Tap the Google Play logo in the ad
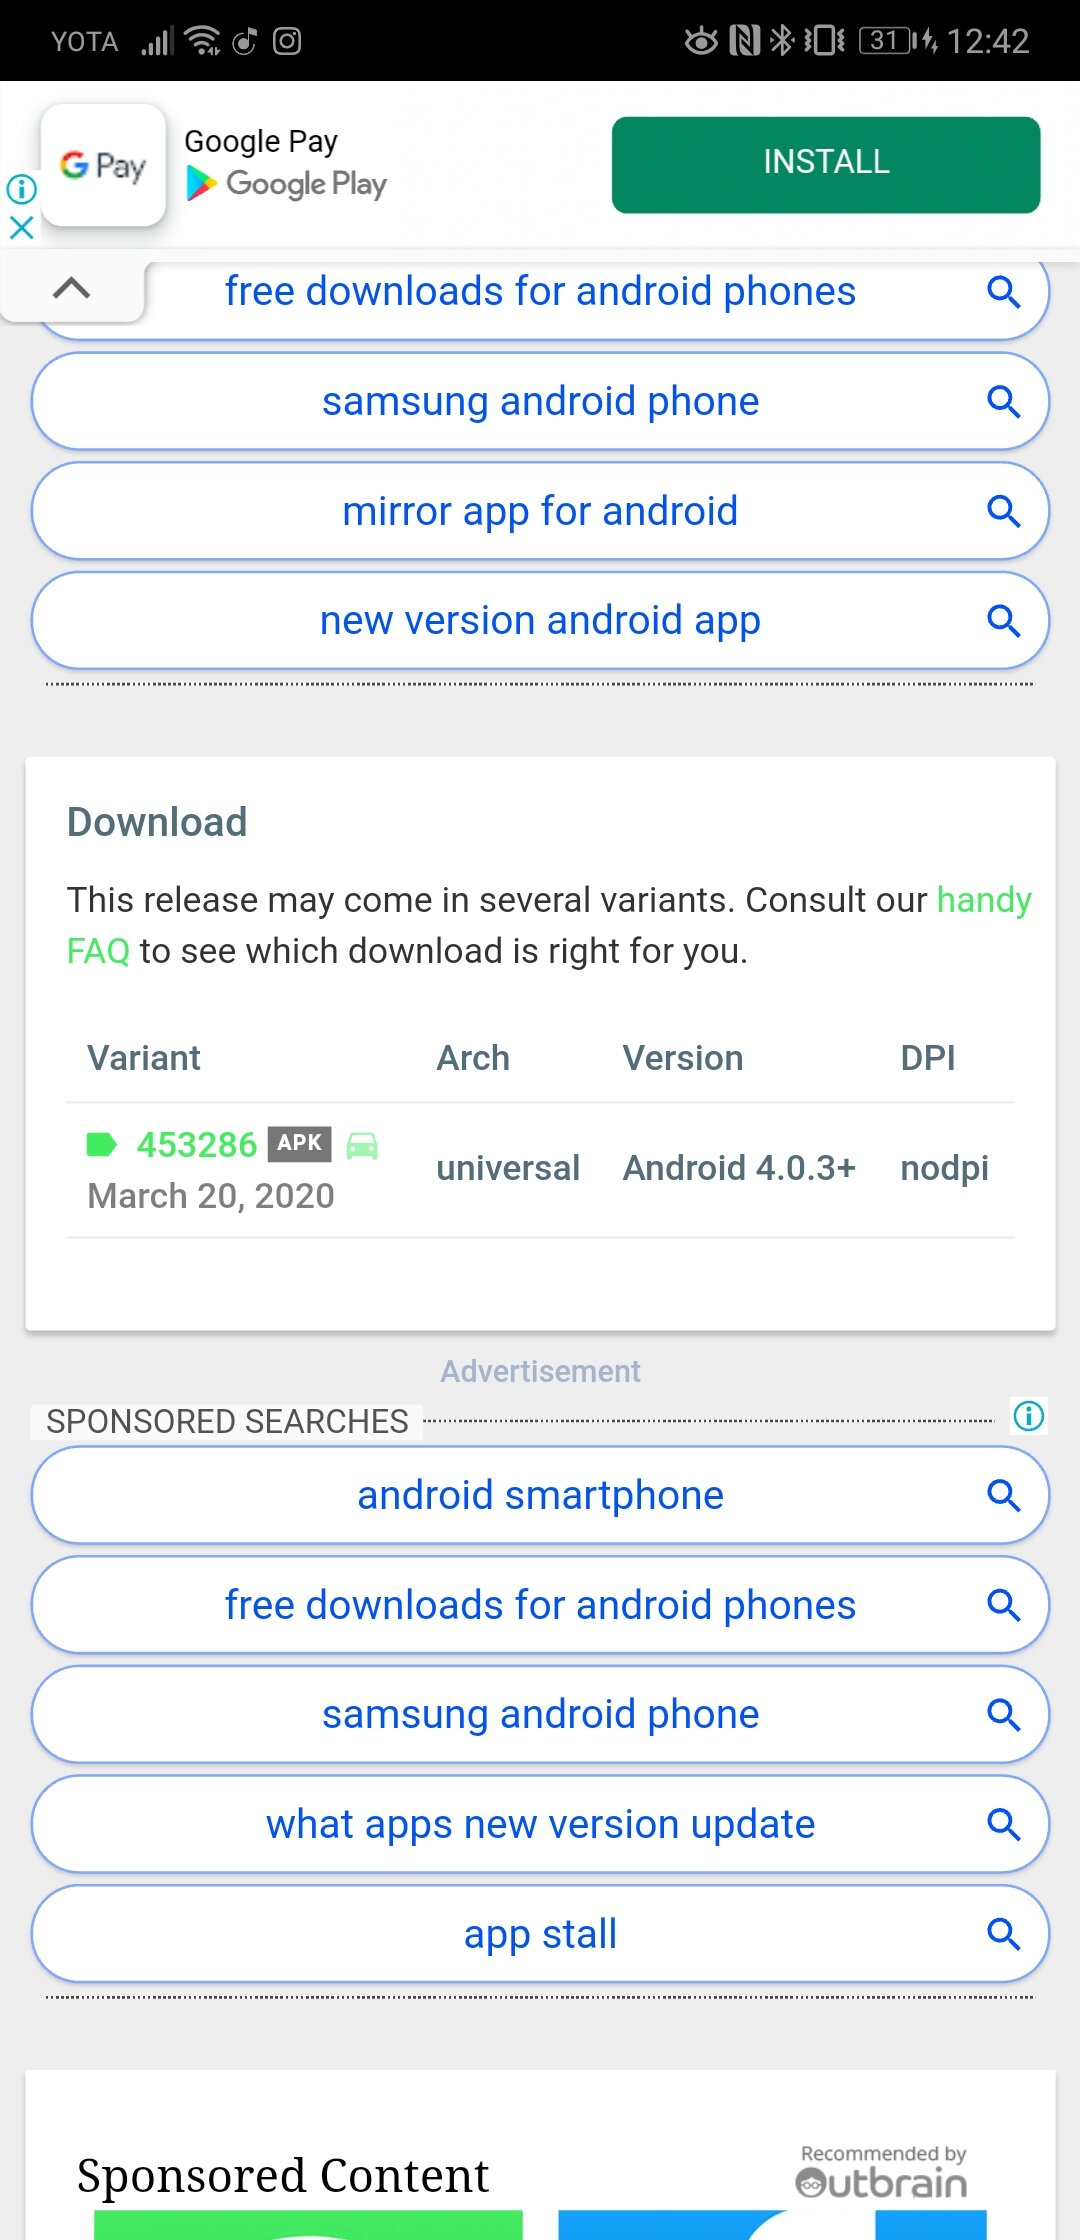 (x=287, y=183)
